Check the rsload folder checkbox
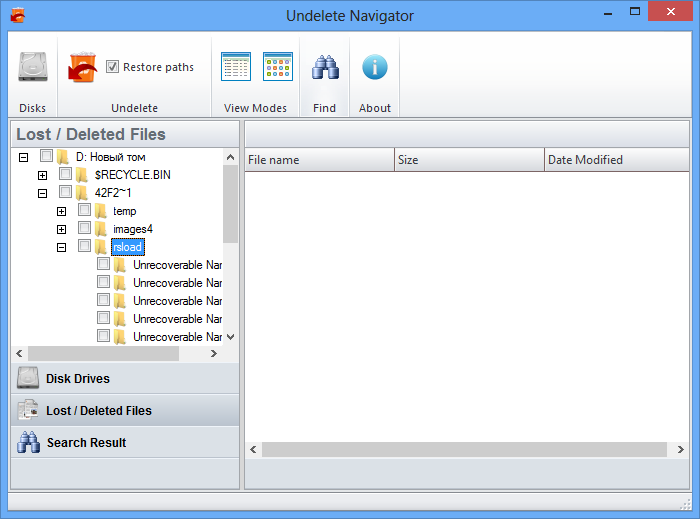The image size is (700, 519). (84, 245)
